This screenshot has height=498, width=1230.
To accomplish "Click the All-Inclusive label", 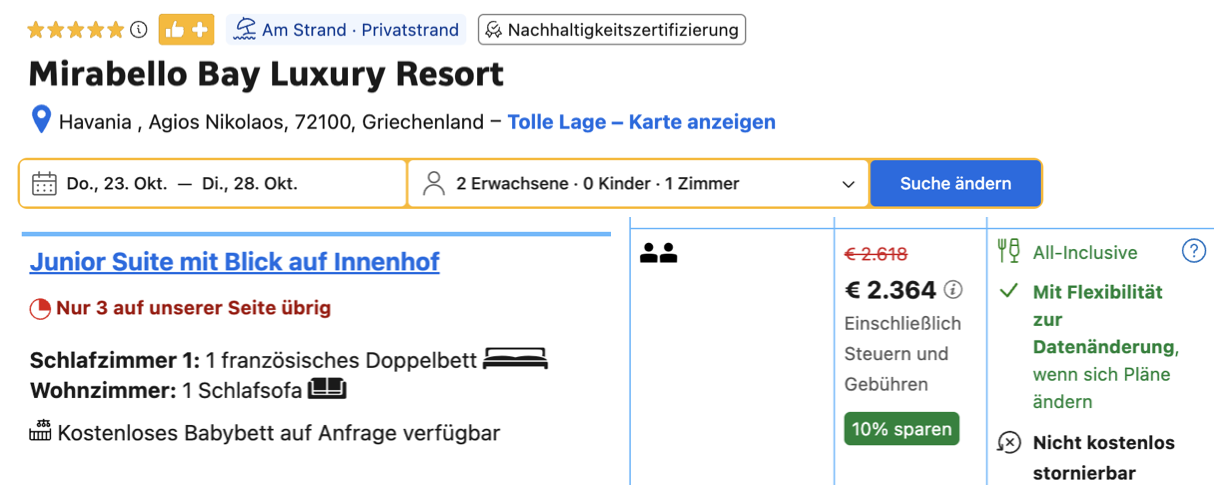I will [1085, 253].
